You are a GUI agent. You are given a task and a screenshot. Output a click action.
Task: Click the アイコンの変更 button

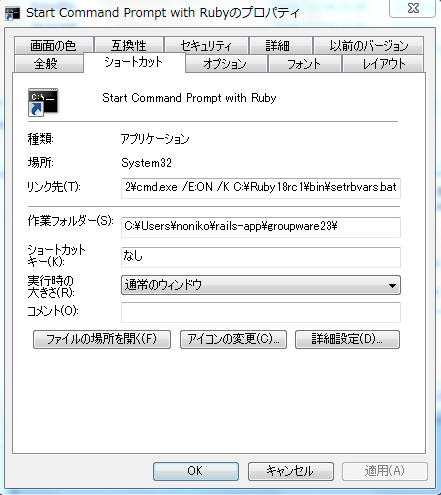click(x=233, y=339)
